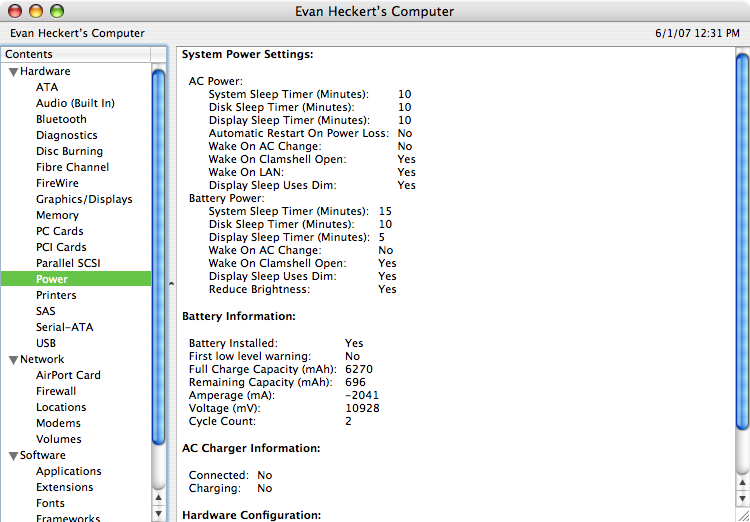Select Graphics/Displays in contents
Screen dimensions: 750x522
point(84,199)
